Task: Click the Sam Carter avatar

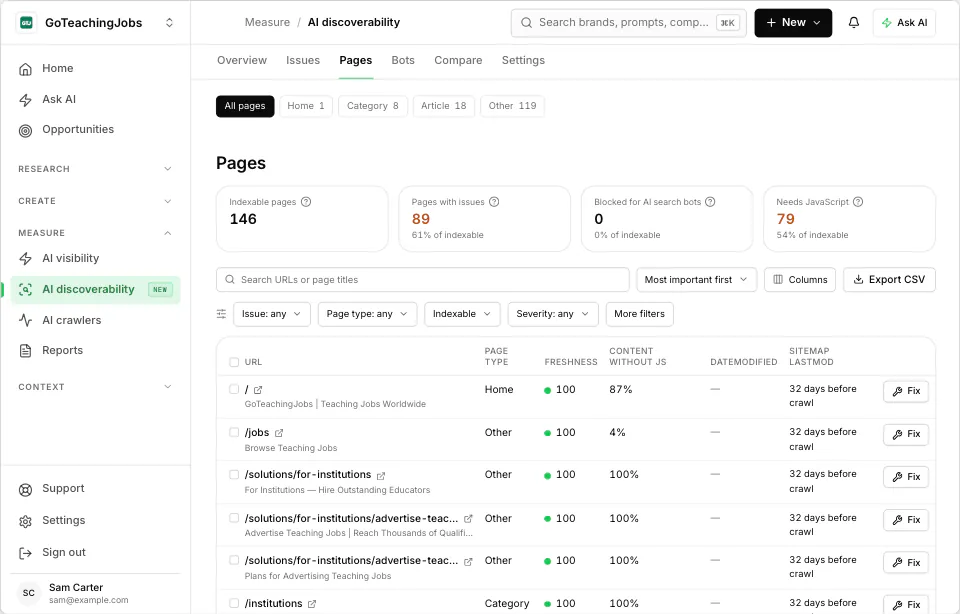Action: click(29, 593)
